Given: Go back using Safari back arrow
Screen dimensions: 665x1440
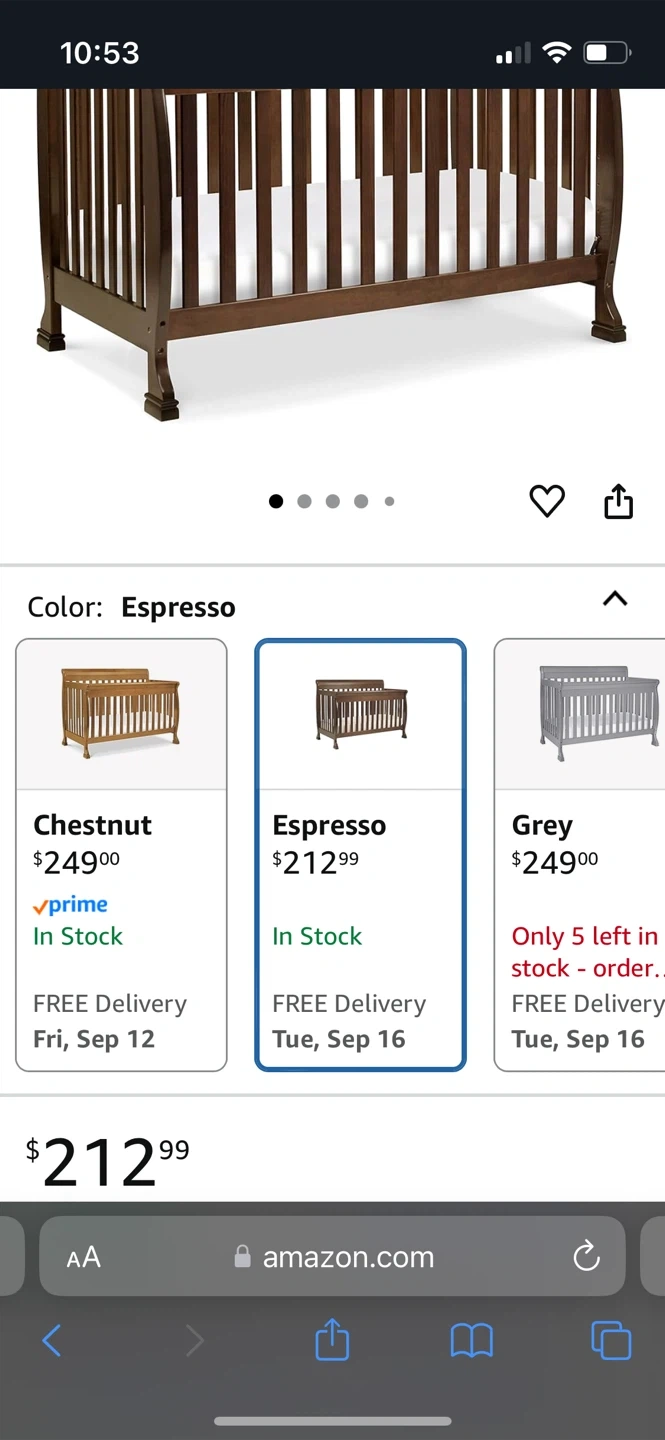Looking at the screenshot, I should 52,1340.
